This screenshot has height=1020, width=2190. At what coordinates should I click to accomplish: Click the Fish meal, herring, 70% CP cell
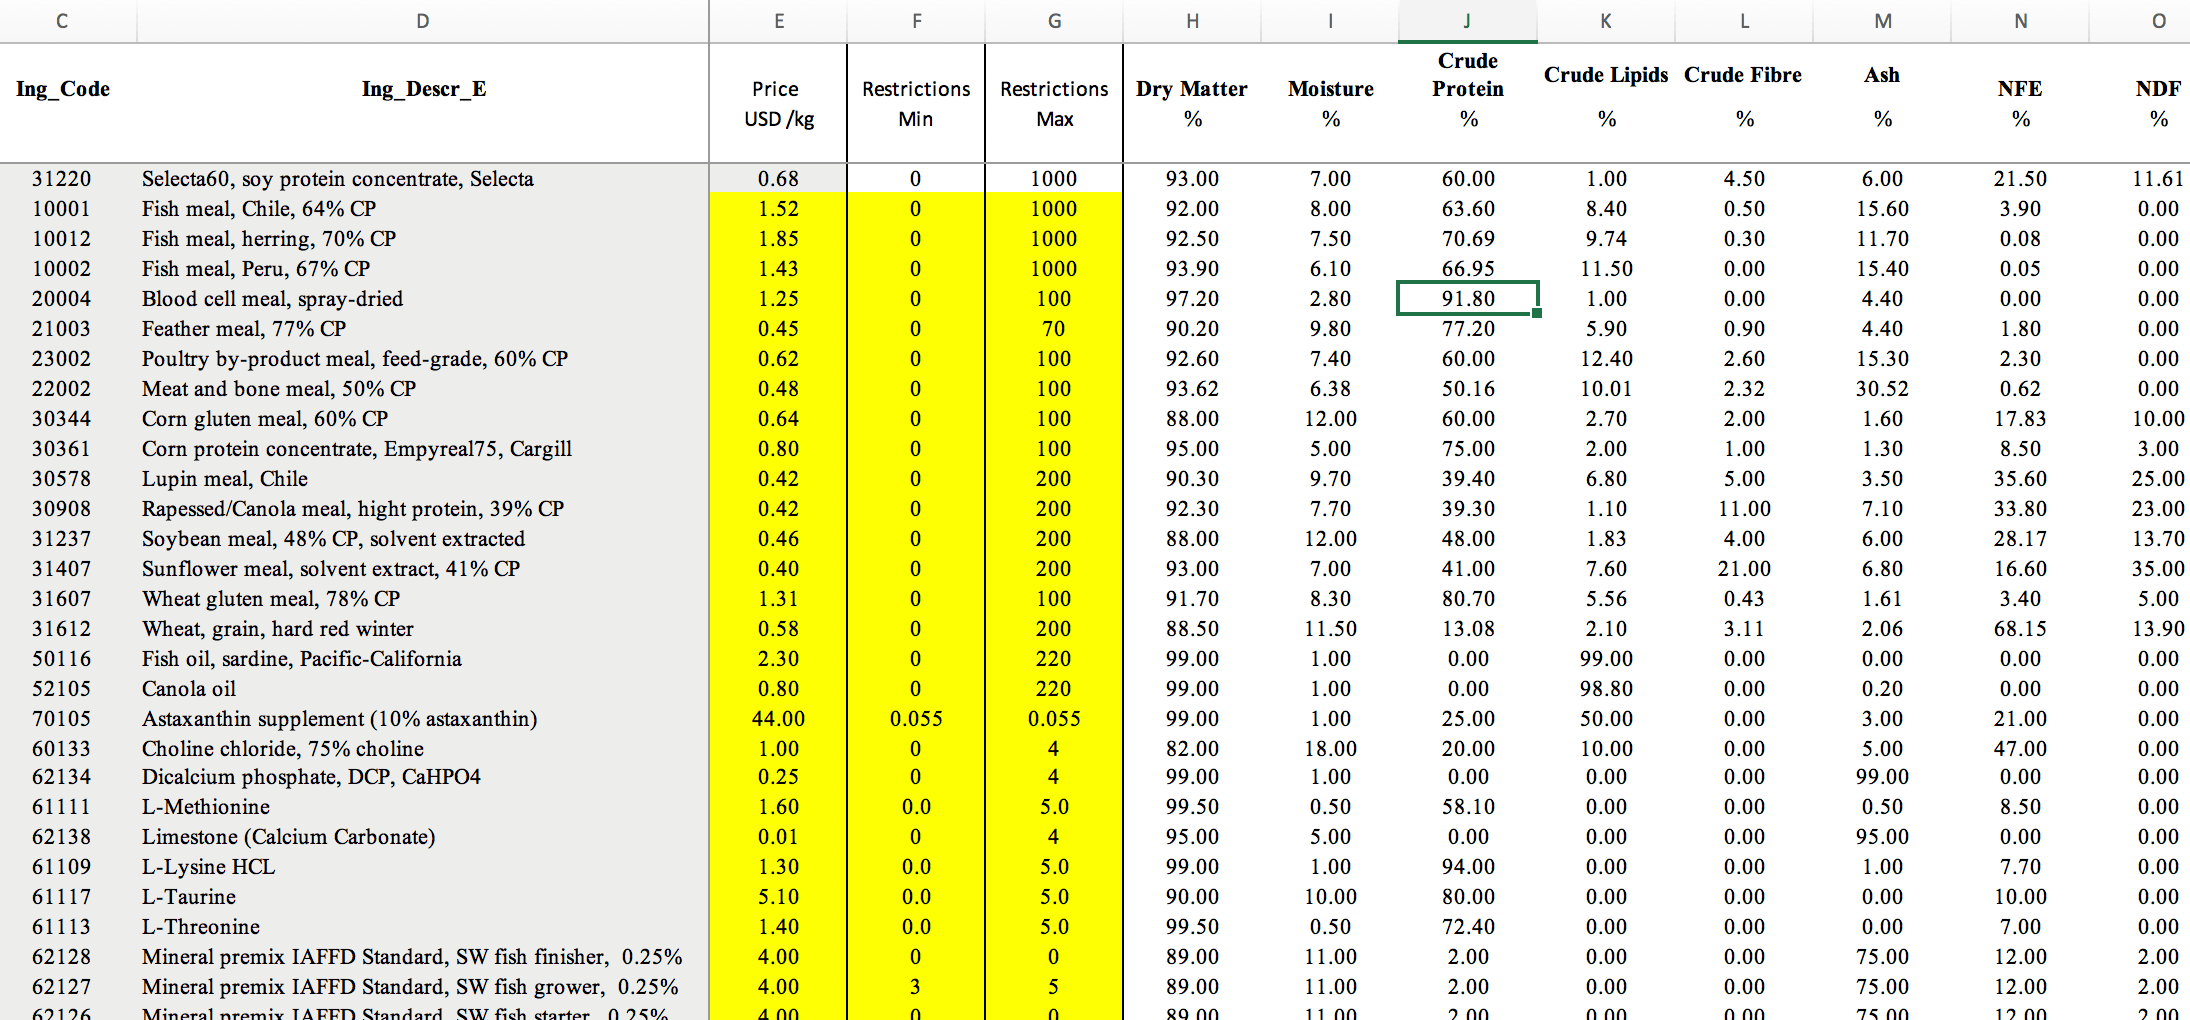pyautogui.click(x=269, y=238)
